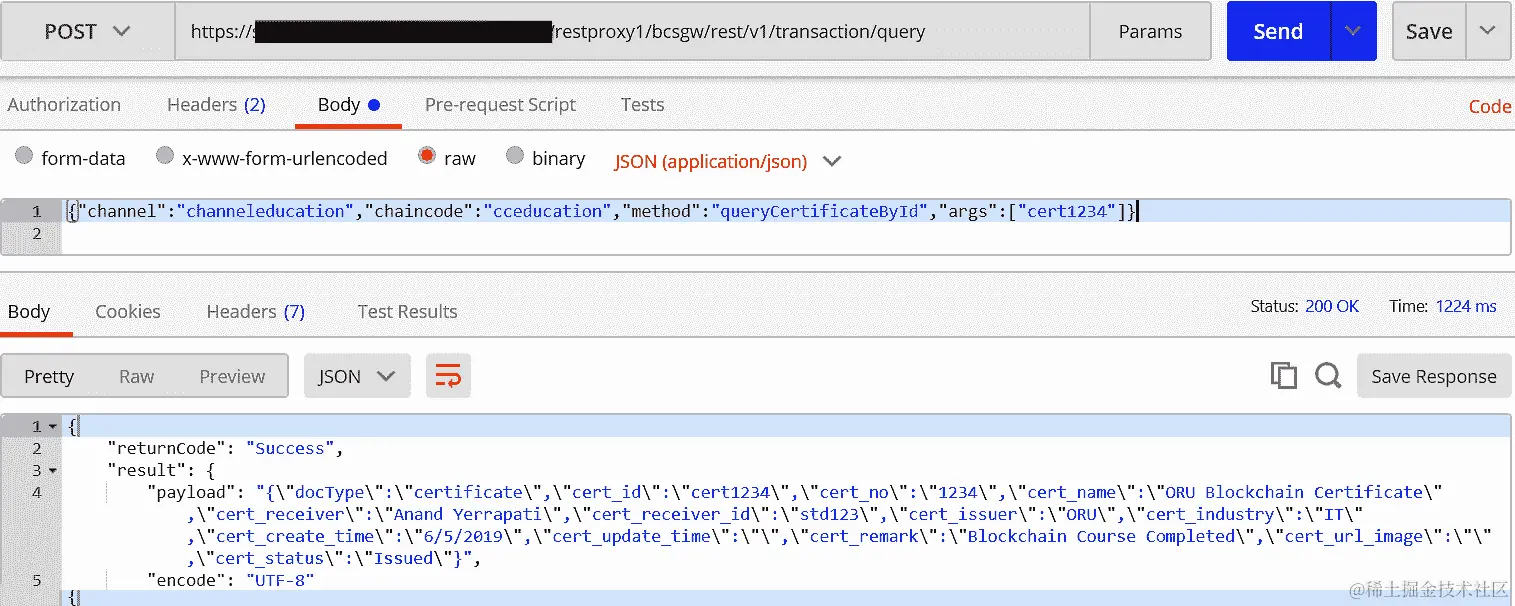The image size is (1515, 606).
Task: Click the "returnCode" key in response
Action: click(166, 448)
